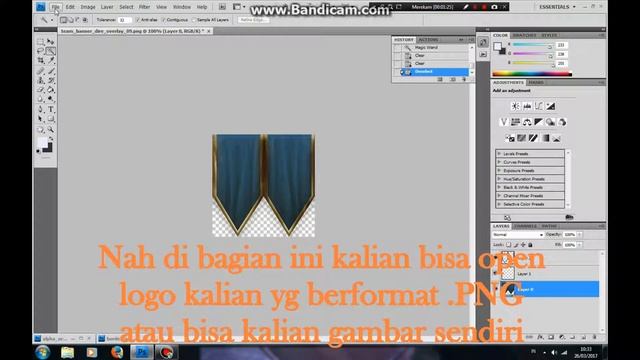Select the Zoom tool
Screen dimensions: 640x360
(x=51, y=129)
